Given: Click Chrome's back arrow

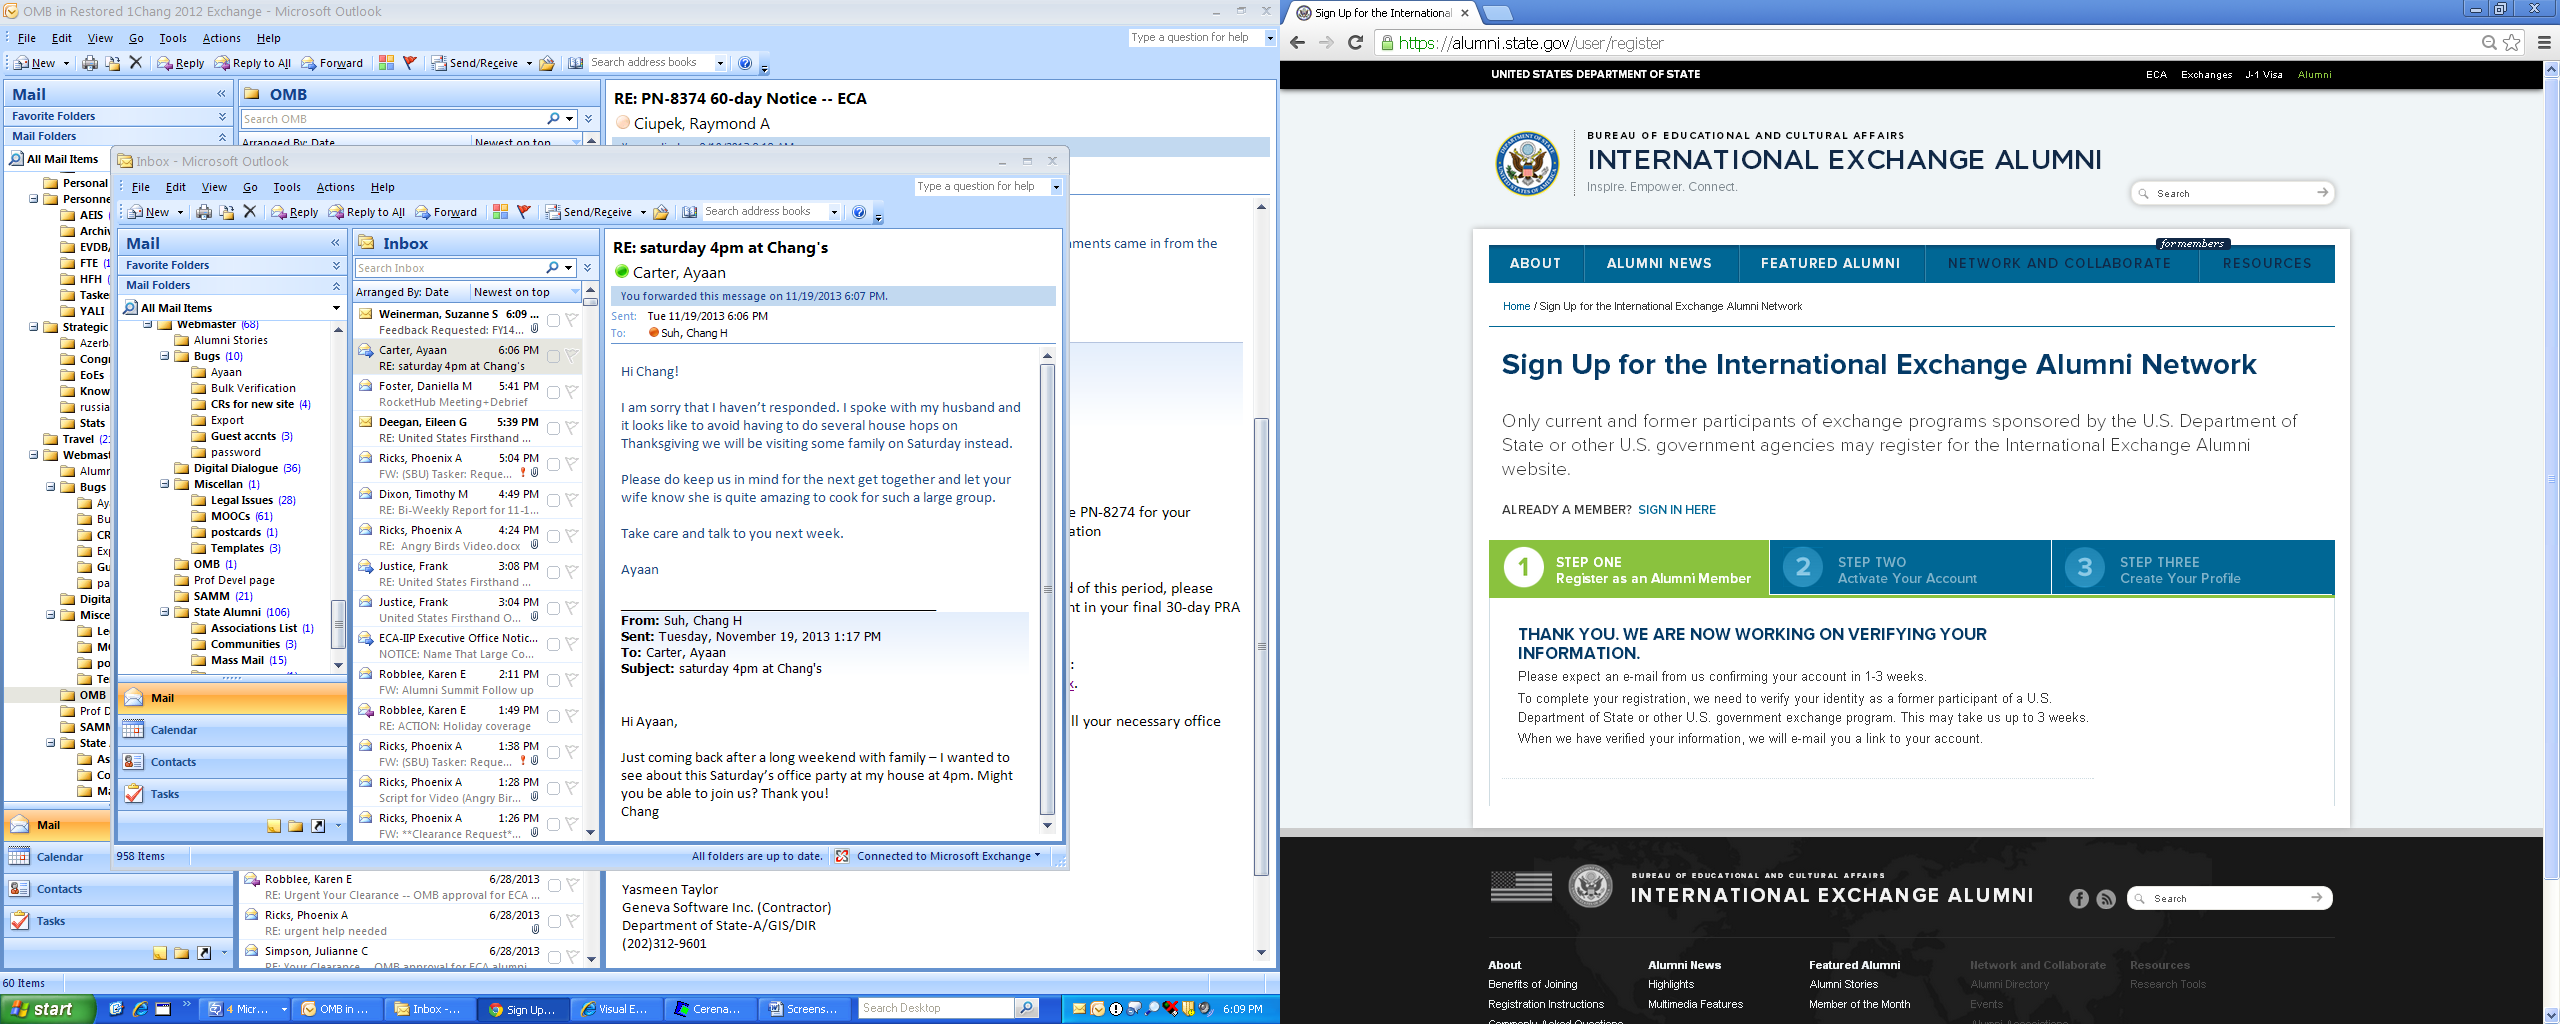Looking at the screenshot, I should [x=1298, y=43].
